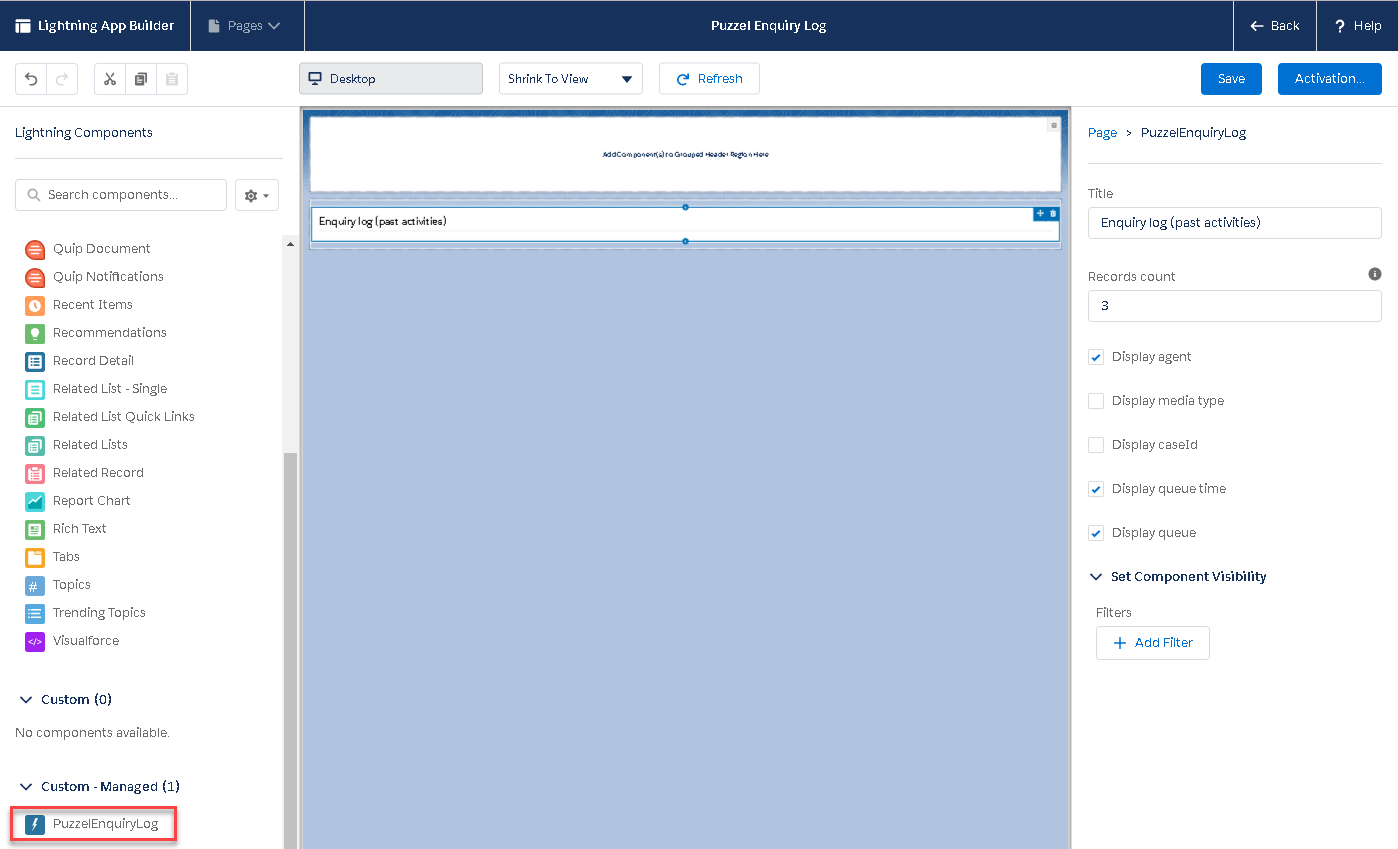Click the Add Filter button
The image size is (1398, 849).
coord(1152,643)
